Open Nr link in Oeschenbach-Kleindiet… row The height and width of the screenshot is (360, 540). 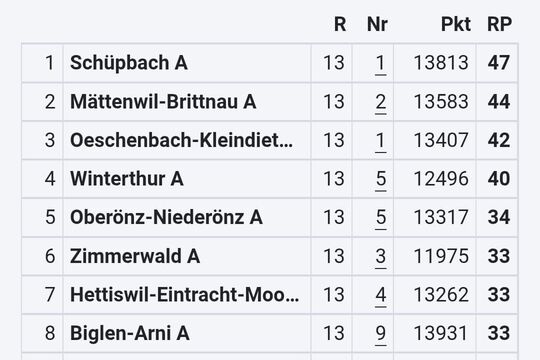pyautogui.click(x=380, y=141)
